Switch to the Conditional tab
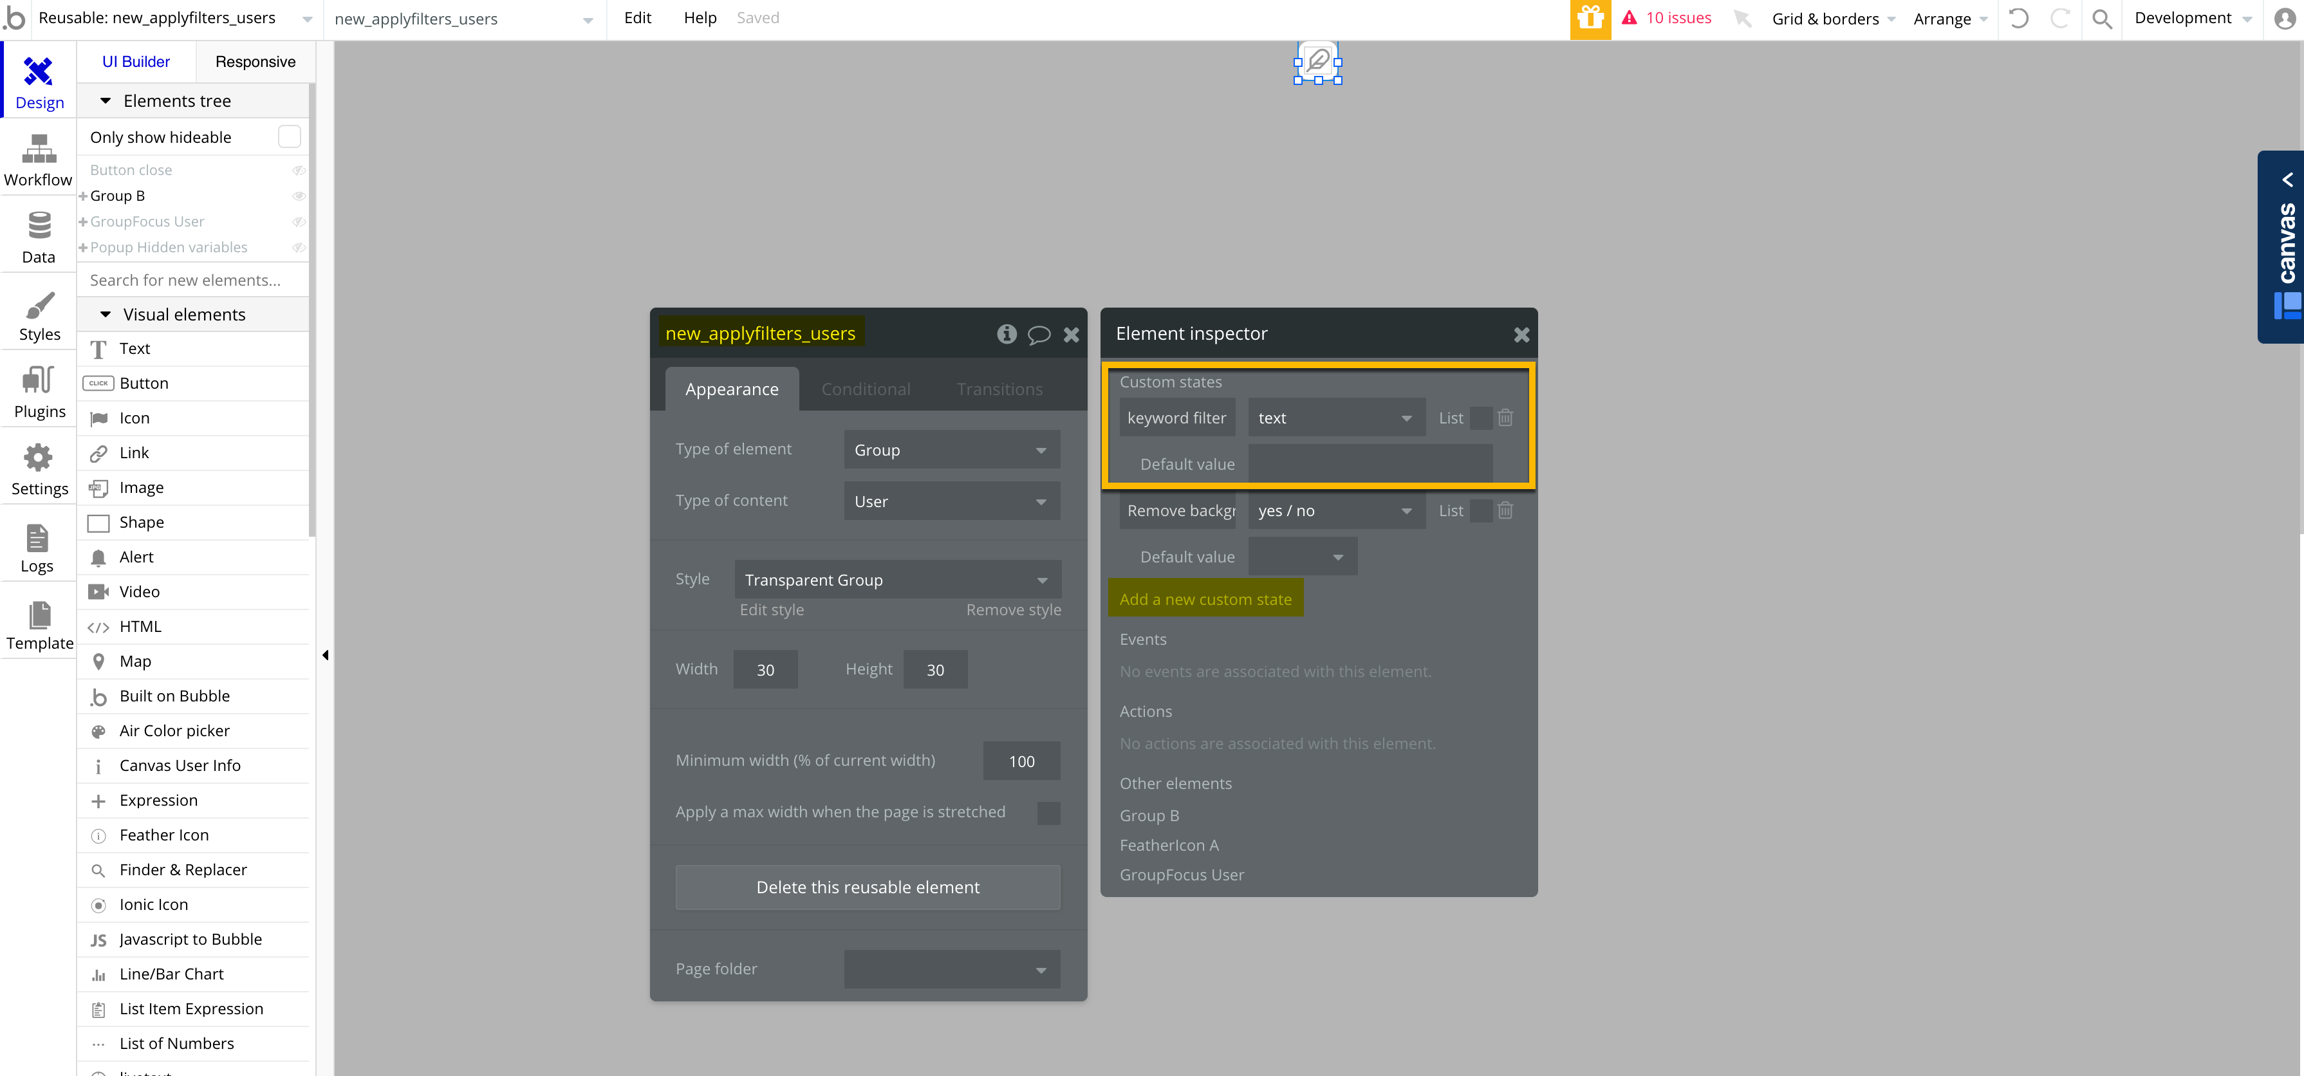2304x1076 pixels. [x=865, y=389]
